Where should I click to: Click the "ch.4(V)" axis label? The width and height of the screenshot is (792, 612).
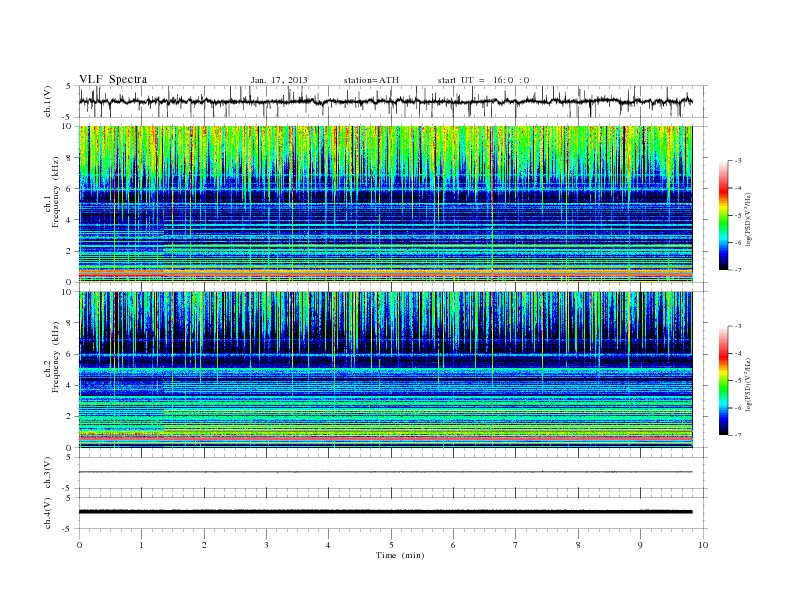coord(47,513)
